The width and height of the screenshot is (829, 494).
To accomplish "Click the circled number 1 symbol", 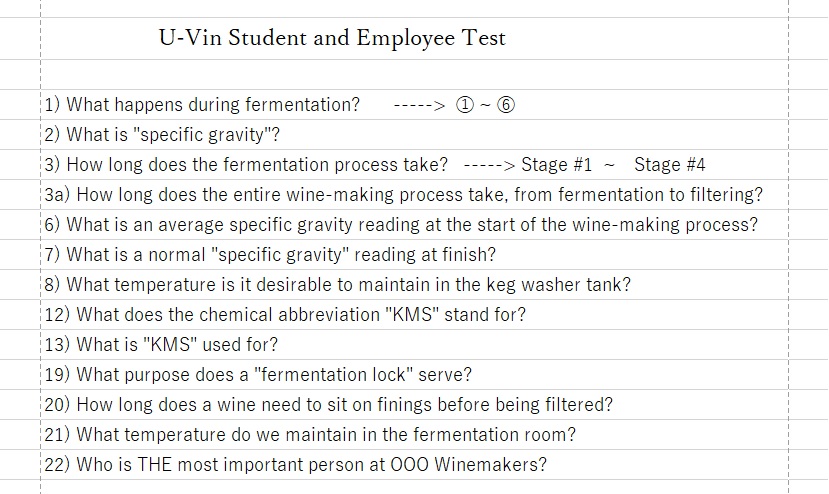I will tap(465, 105).
